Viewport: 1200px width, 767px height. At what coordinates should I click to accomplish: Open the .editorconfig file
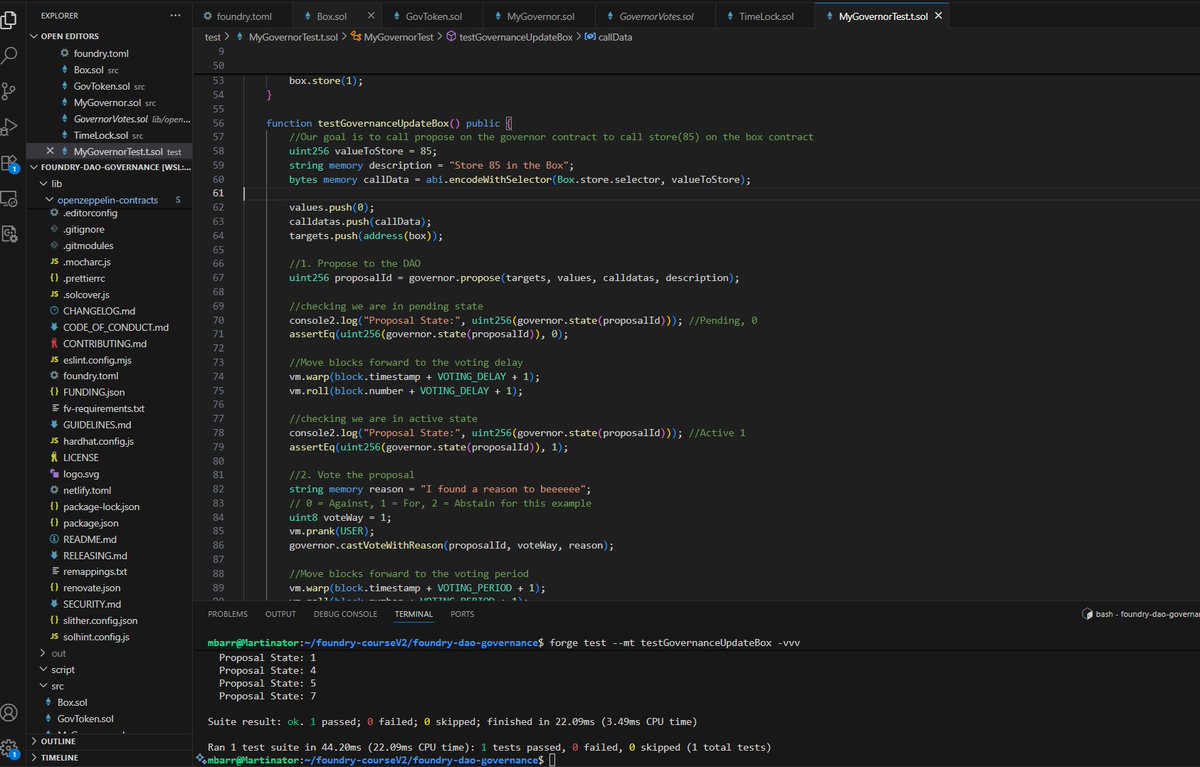[90, 213]
